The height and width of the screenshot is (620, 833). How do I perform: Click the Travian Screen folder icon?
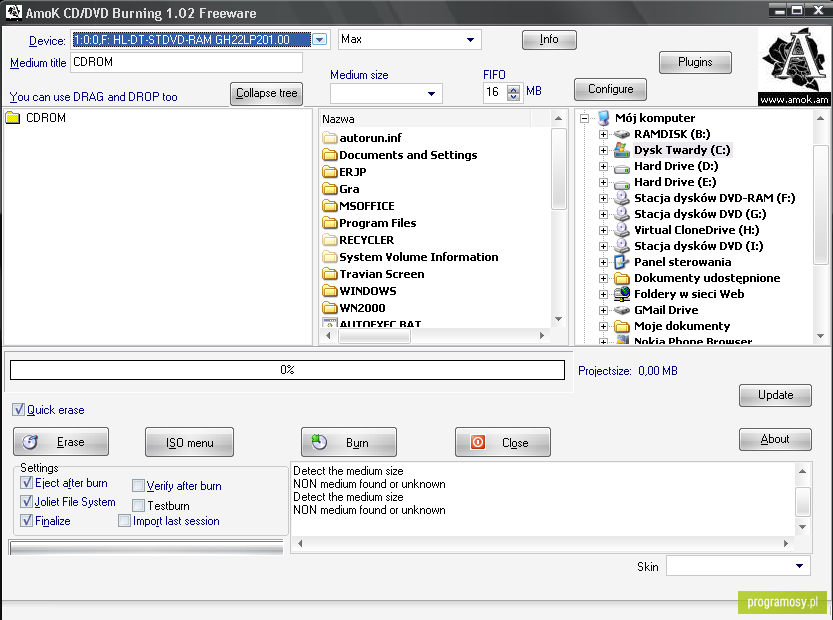point(330,274)
